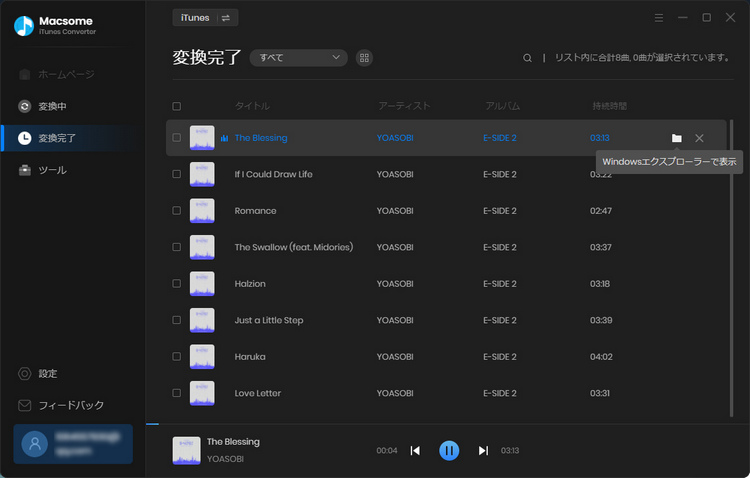Click the now-playing album art in player bar
Viewport: 750px width, 478px height.
(x=186, y=451)
